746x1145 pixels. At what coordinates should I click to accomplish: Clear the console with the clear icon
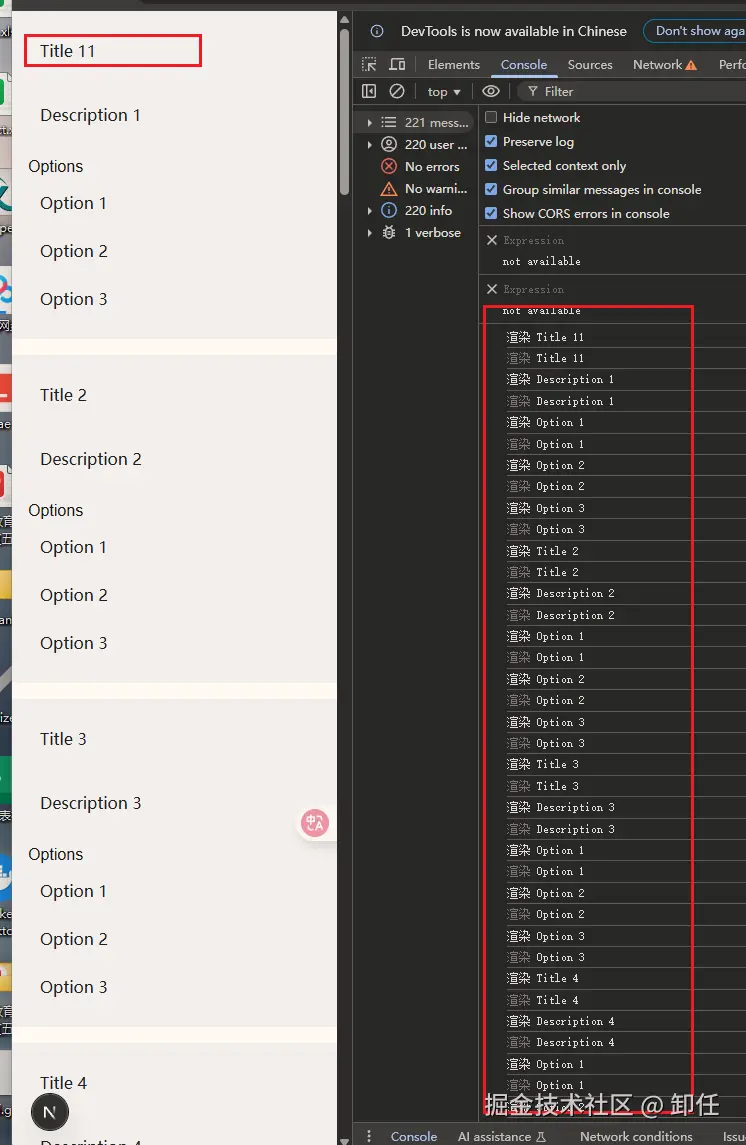(x=397, y=91)
